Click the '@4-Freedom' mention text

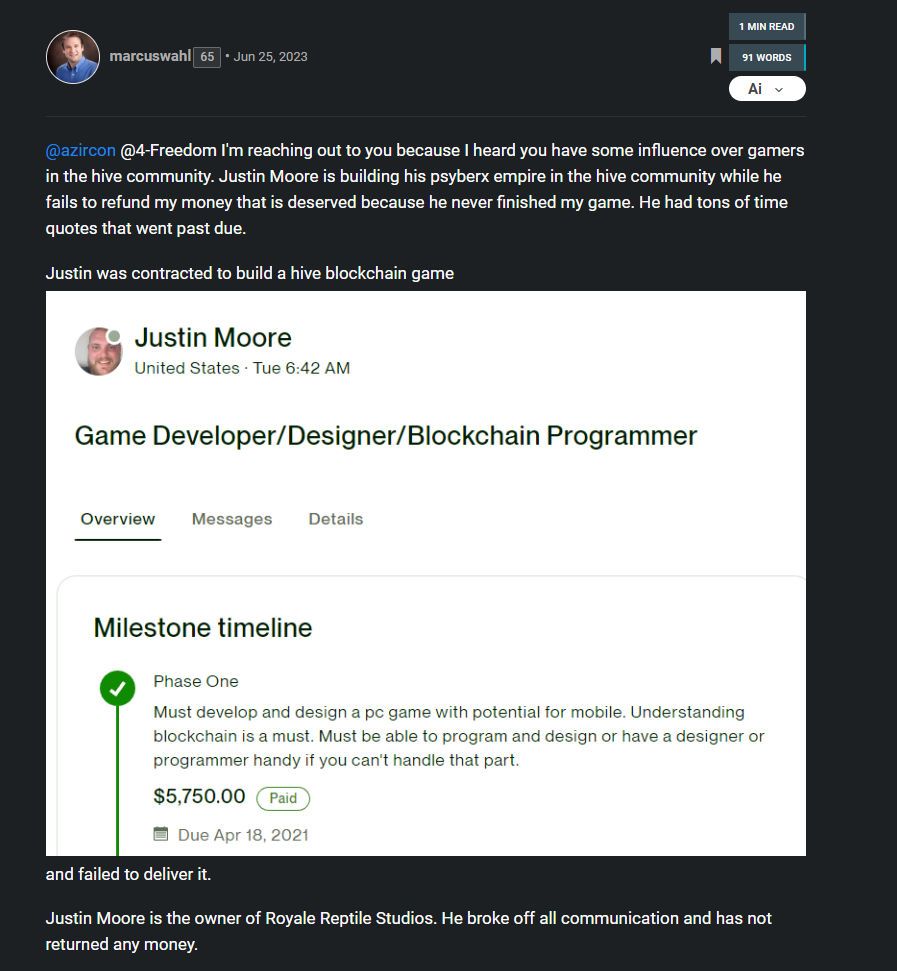(168, 150)
